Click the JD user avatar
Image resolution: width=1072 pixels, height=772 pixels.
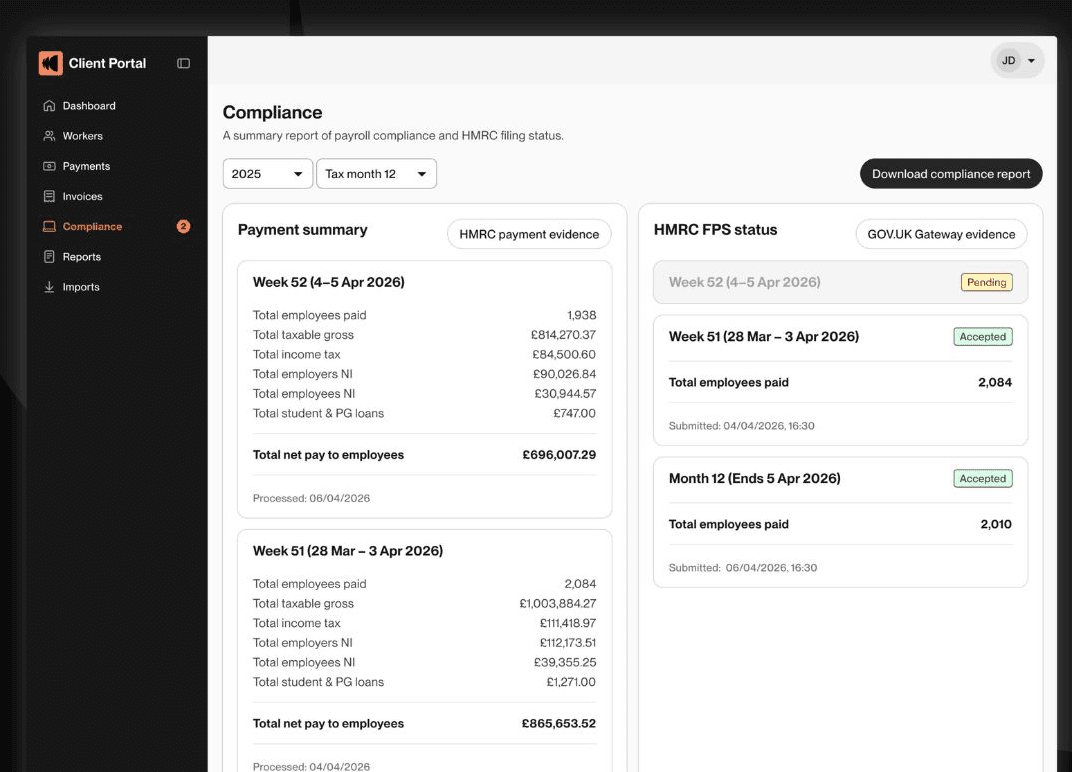coord(1008,60)
